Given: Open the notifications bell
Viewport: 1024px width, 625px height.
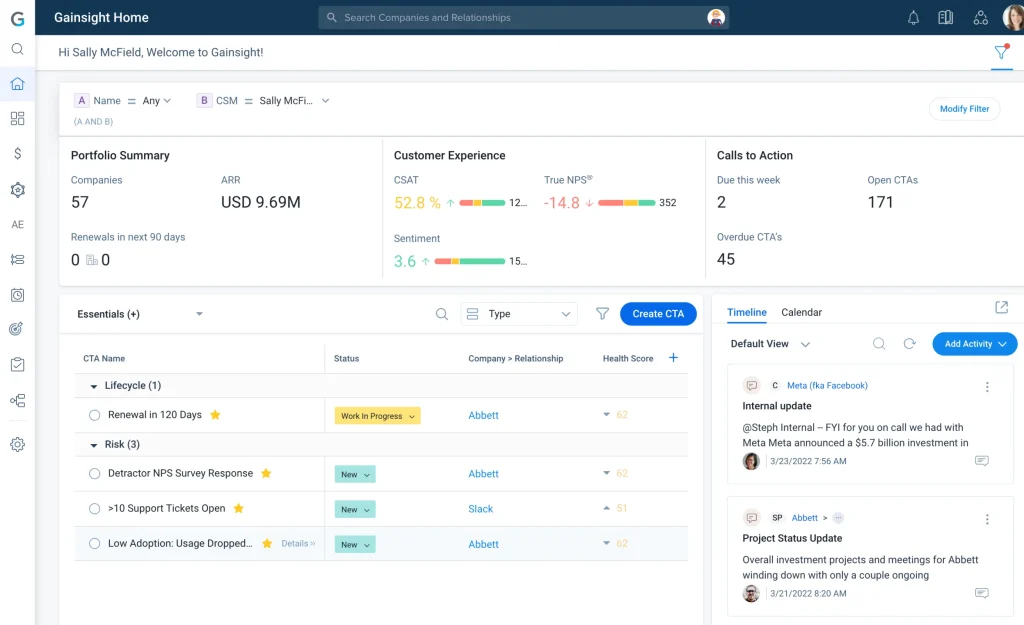Looking at the screenshot, I should click(x=913, y=18).
